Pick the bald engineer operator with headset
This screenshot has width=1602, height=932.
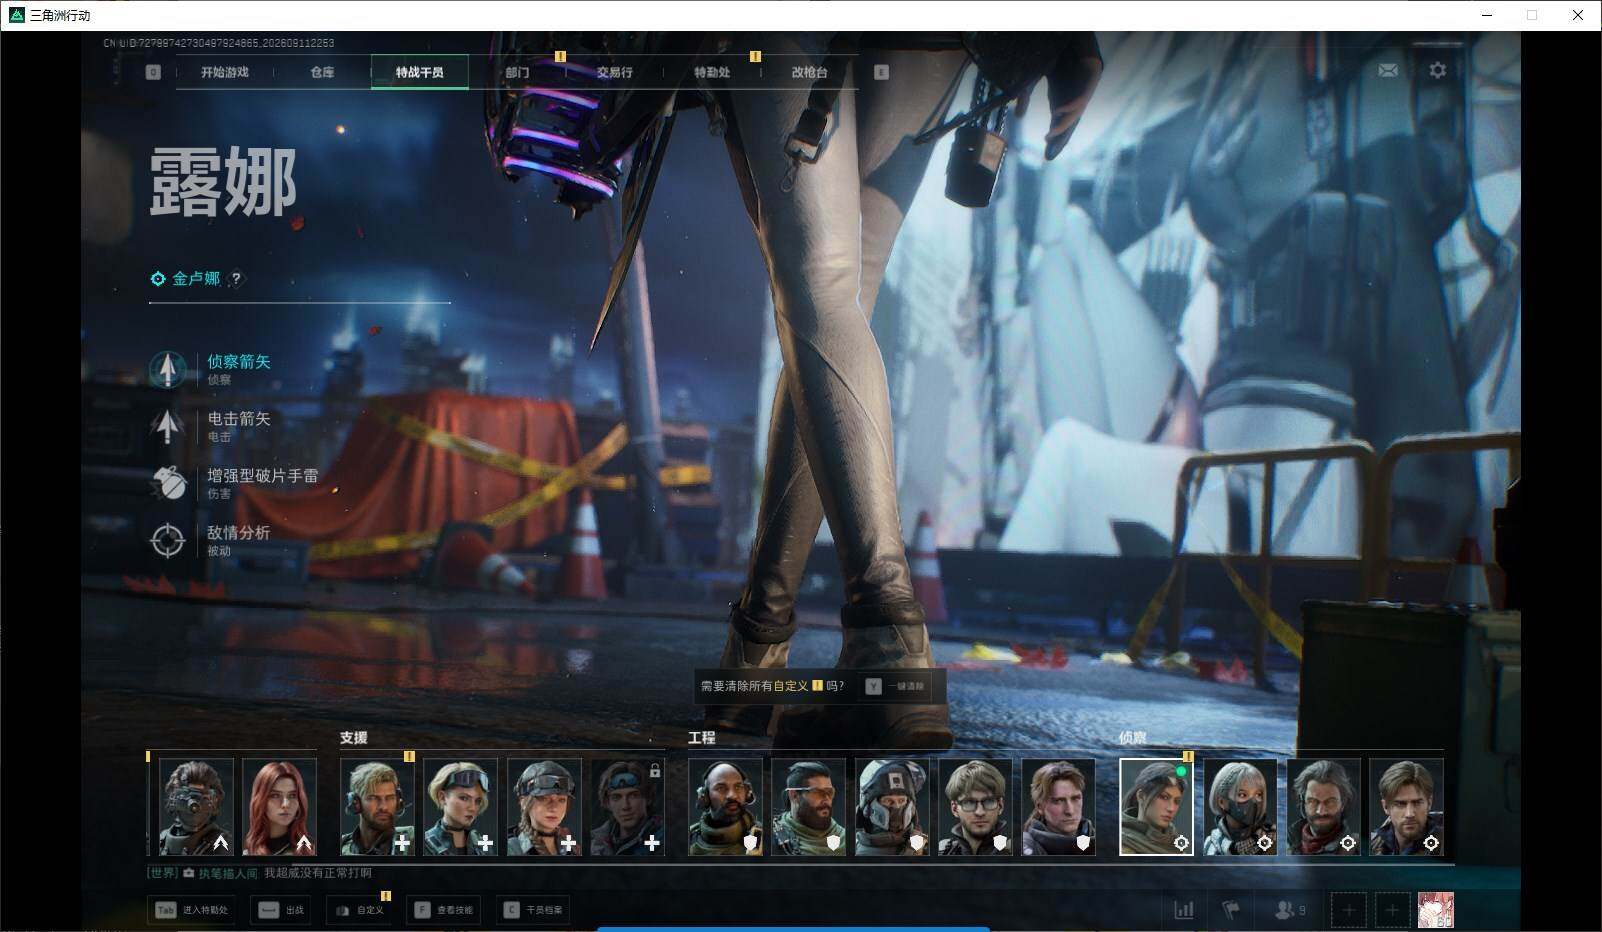pyautogui.click(x=725, y=806)
